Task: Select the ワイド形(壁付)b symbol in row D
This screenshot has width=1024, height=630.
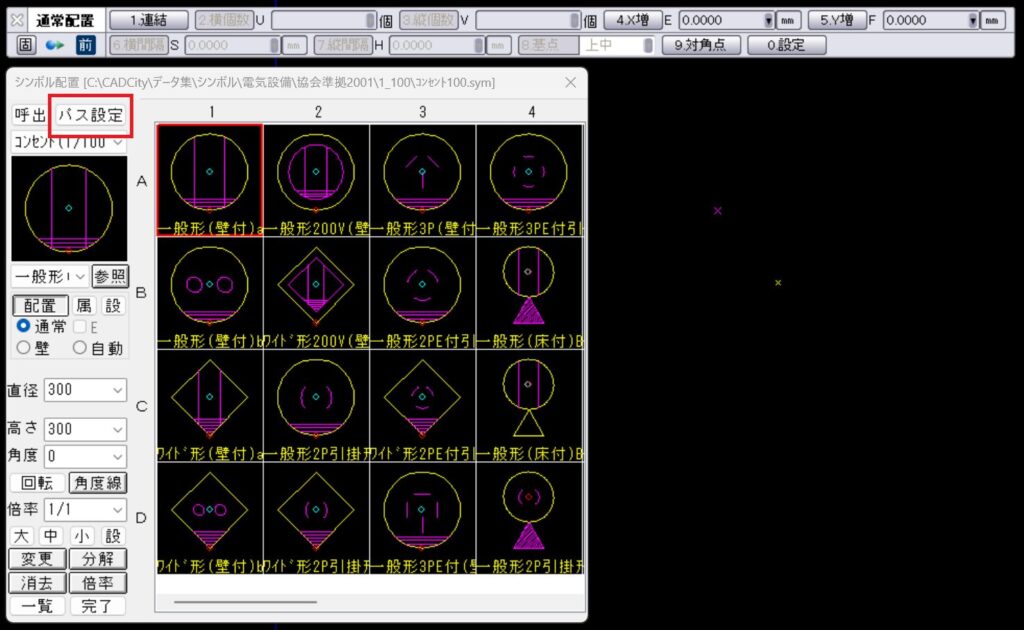Action: [210, 518]
